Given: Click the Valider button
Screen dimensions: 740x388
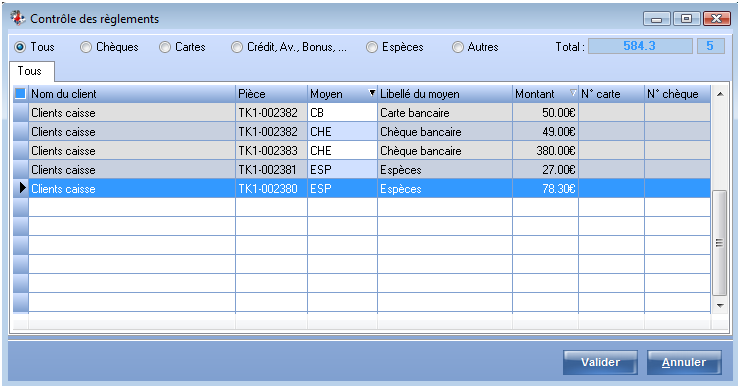Looking at the screenshot, I should (x=600, y=362).
